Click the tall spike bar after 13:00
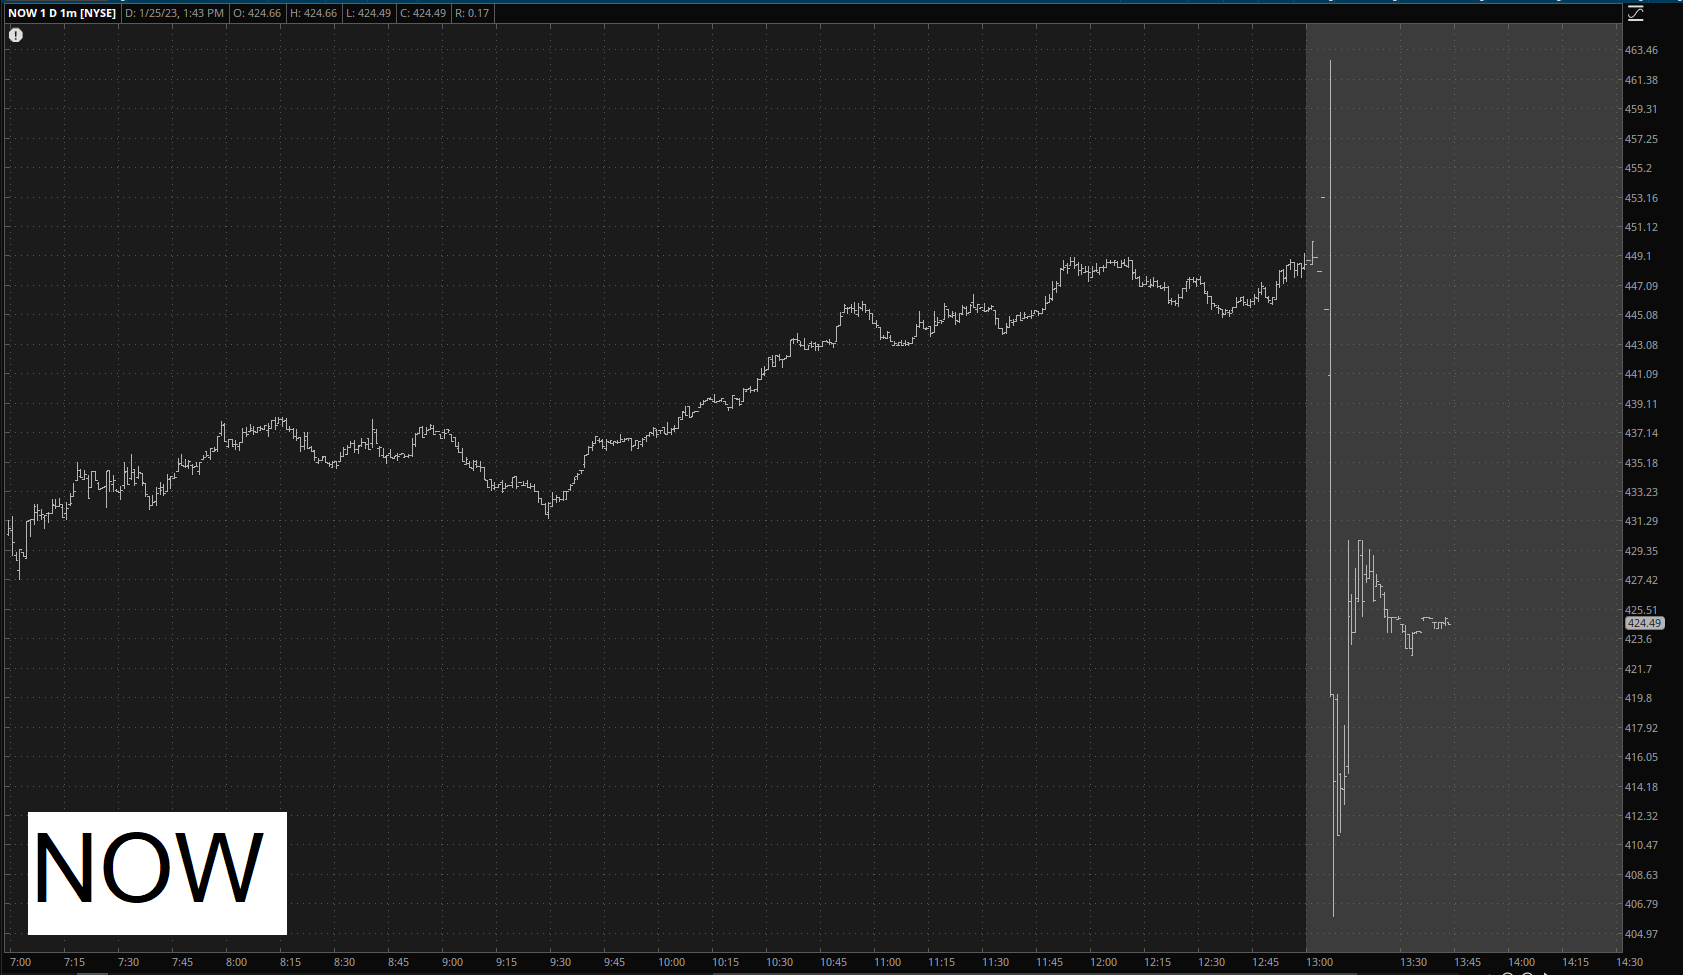The width and height of the screenshot is (1683, 975). click(x=1330, y=300)
